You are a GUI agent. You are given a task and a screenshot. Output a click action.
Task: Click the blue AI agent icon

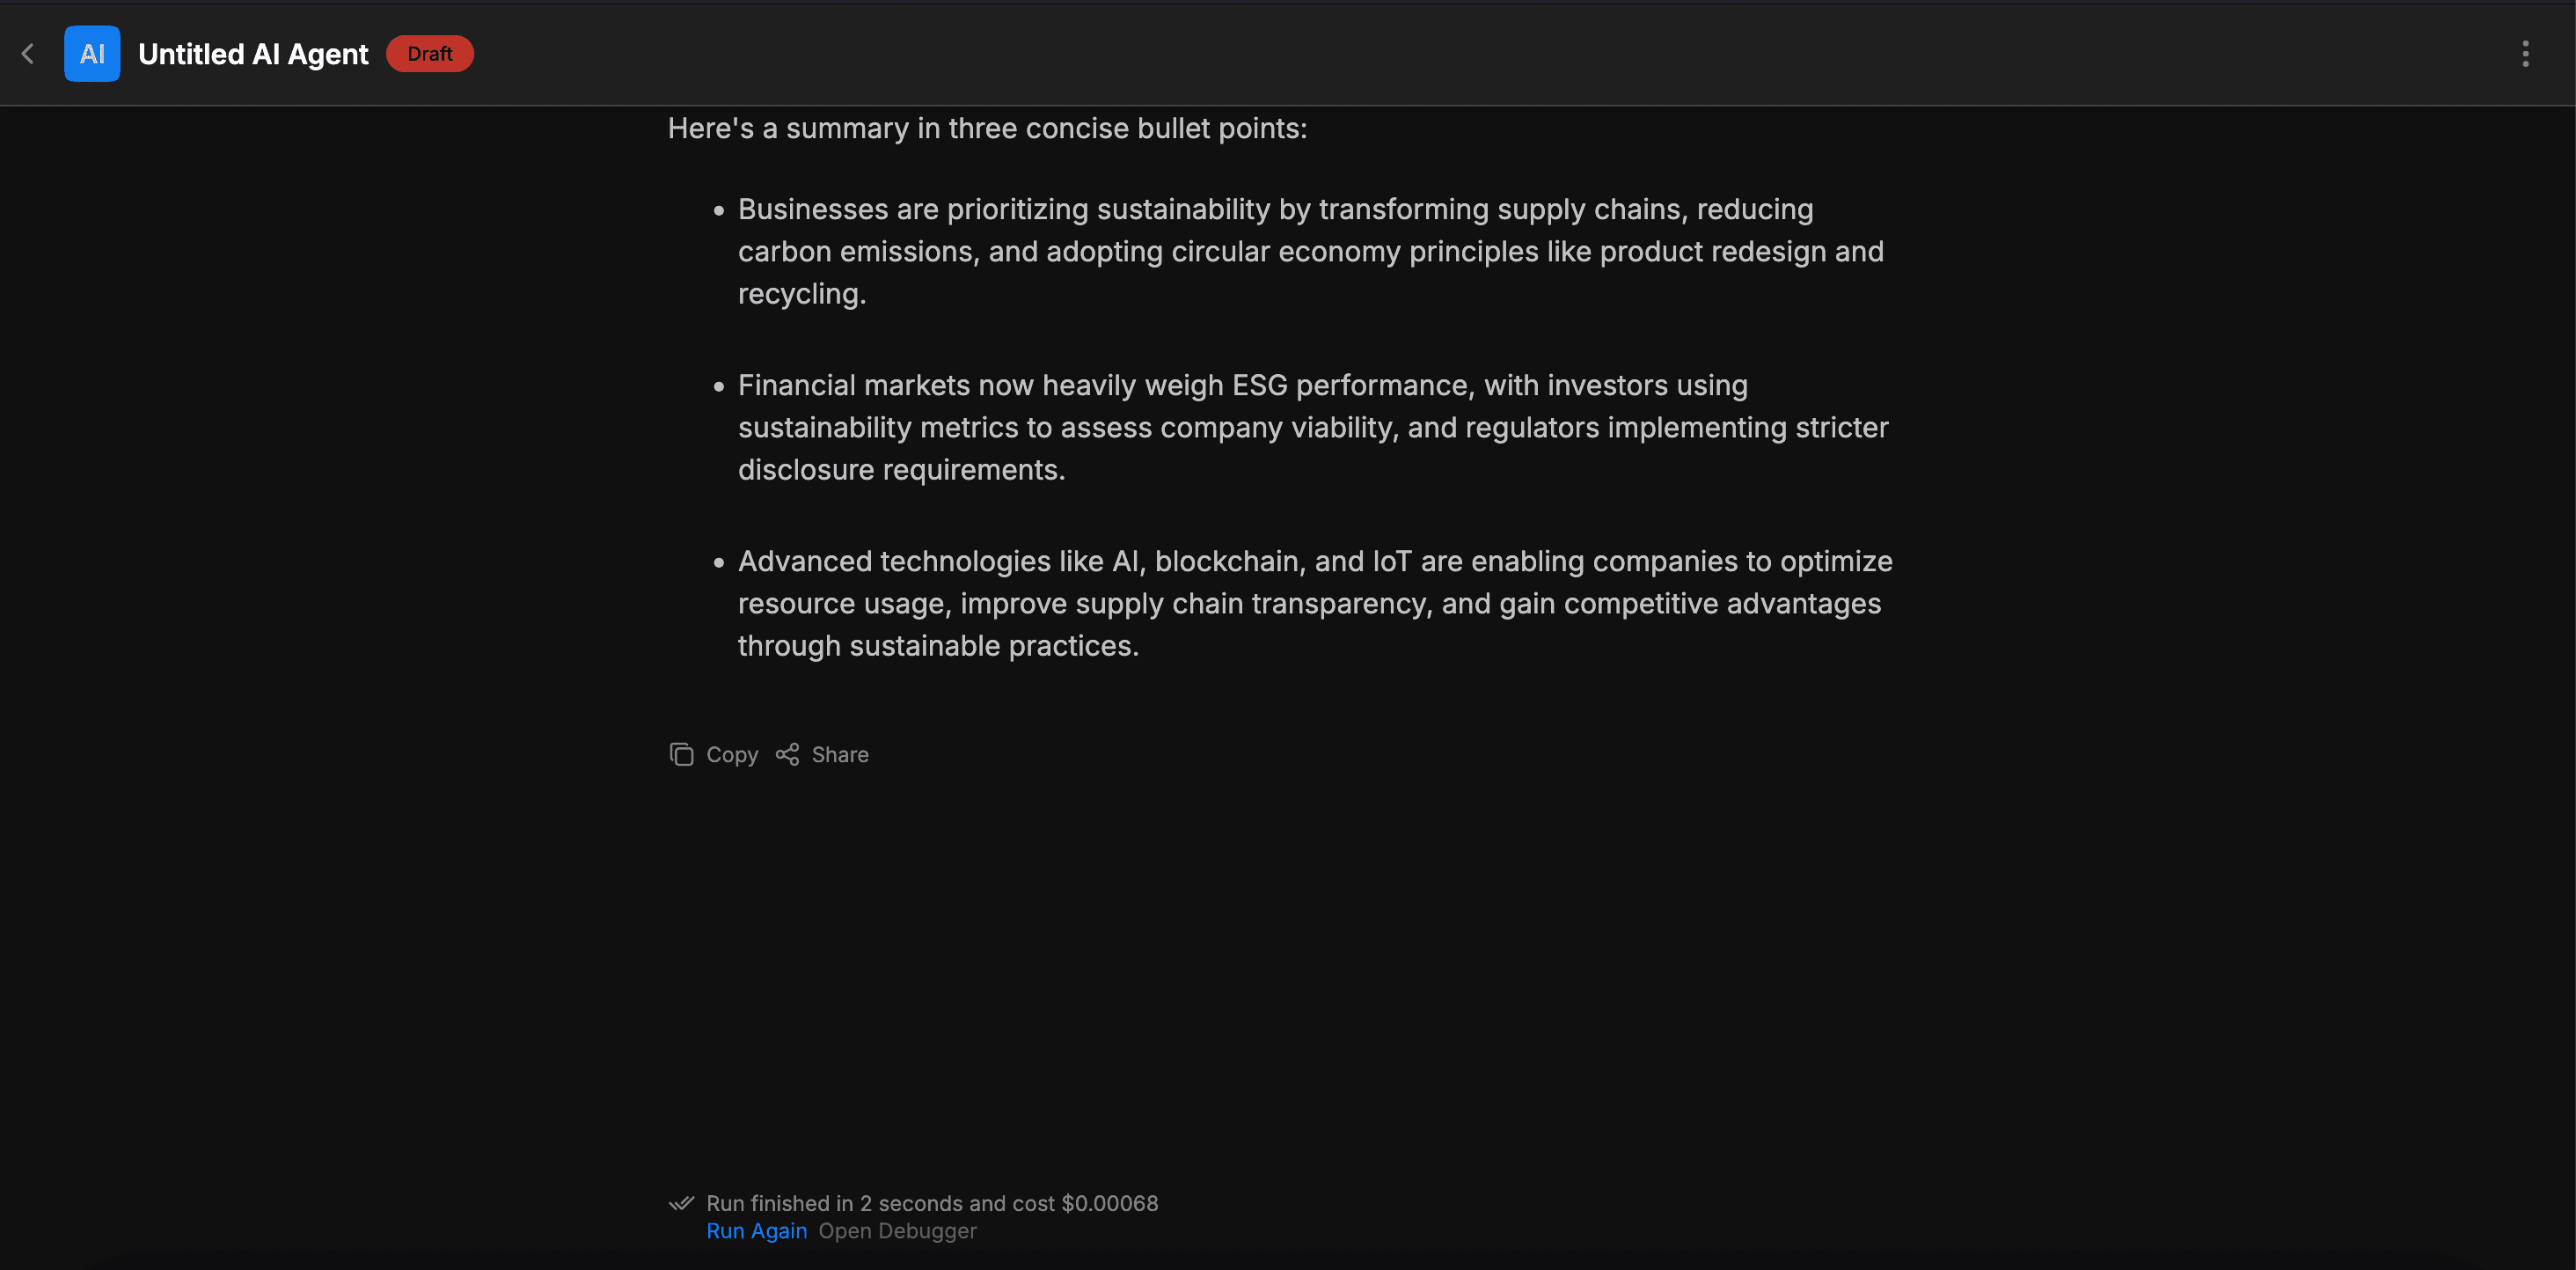[92, 54]
